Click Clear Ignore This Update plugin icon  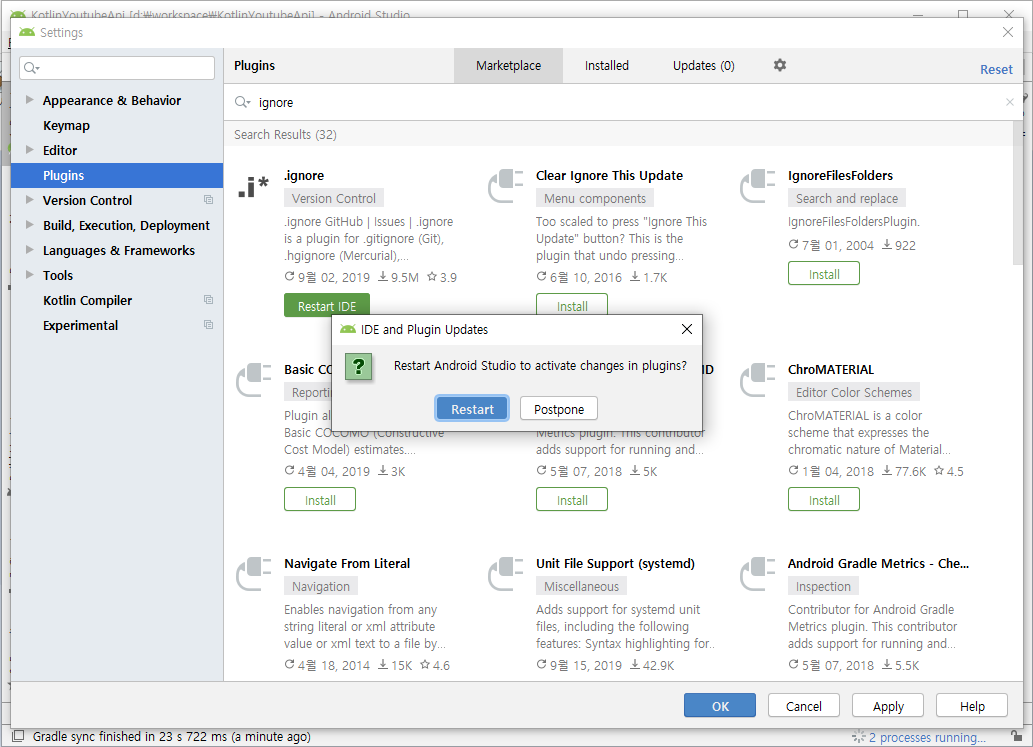505,186
